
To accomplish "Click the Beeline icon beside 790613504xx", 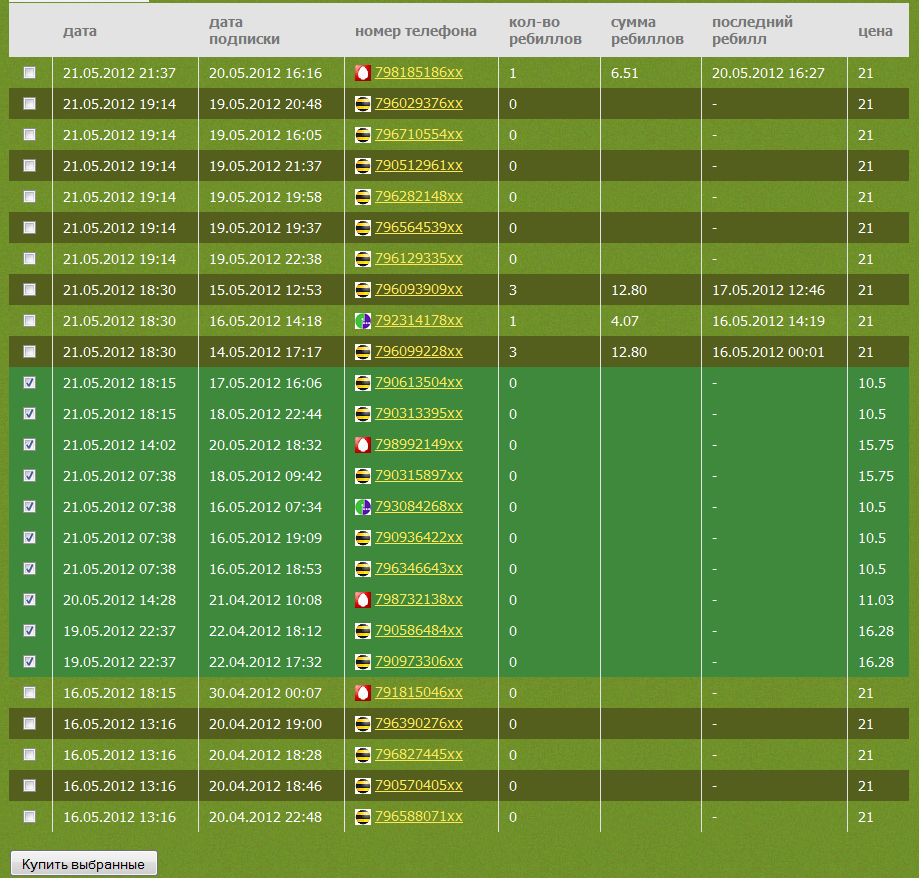I will coord(363,383).
